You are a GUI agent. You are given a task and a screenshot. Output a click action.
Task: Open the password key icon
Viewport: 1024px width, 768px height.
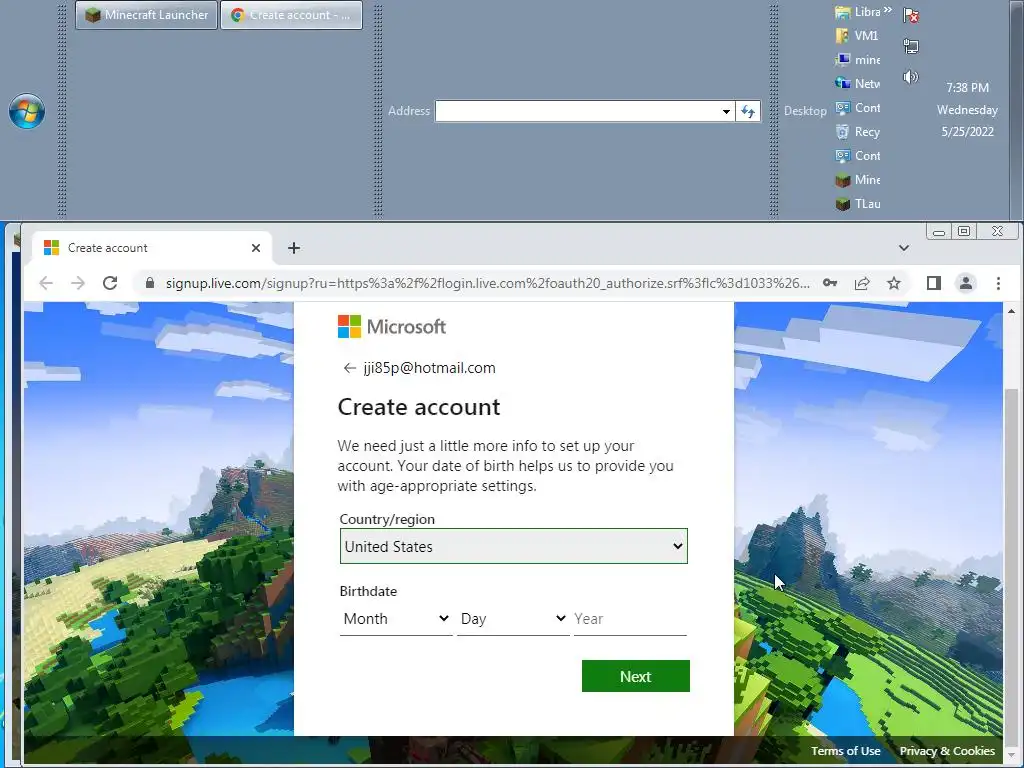click(830, 283)
